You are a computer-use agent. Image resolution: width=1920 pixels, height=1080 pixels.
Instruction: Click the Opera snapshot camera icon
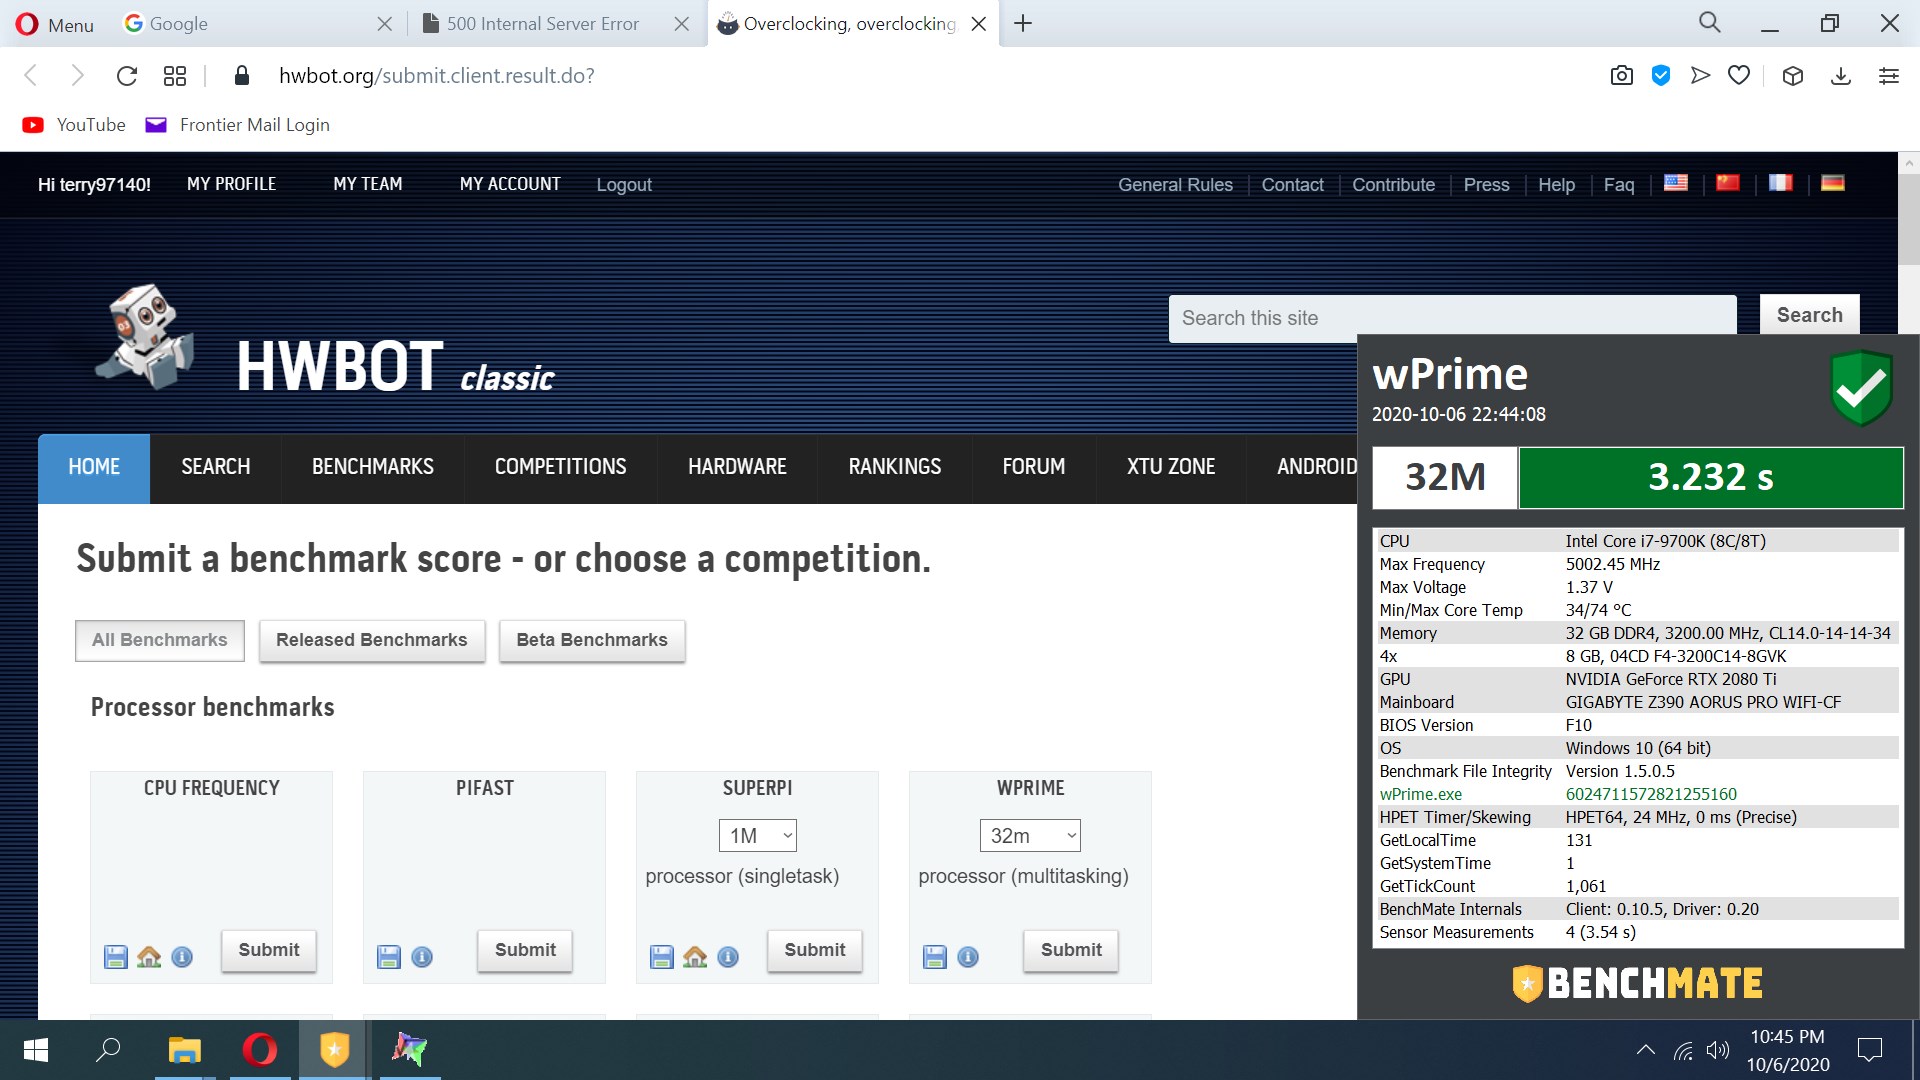tap(1622, 76)
